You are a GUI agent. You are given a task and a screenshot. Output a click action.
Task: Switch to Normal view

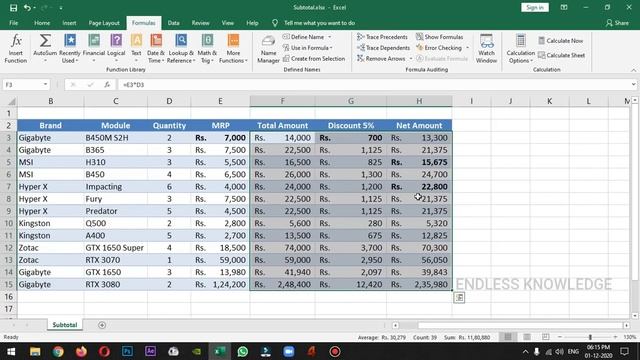(508, 337)
